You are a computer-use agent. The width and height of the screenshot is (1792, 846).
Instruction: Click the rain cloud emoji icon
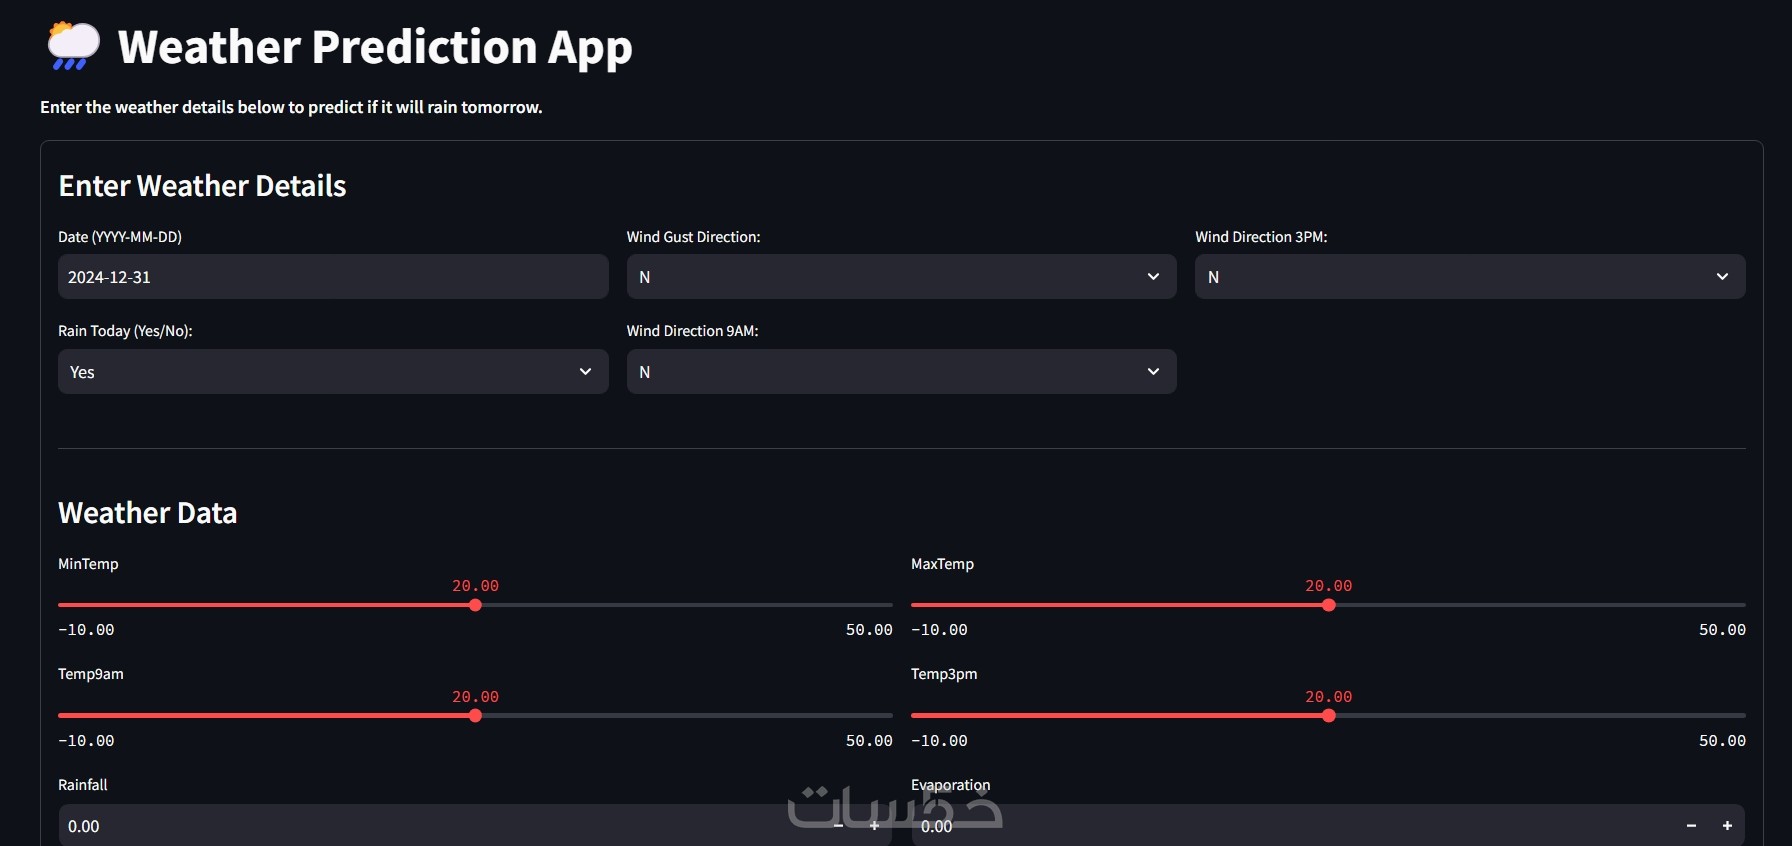pos(73,46)
